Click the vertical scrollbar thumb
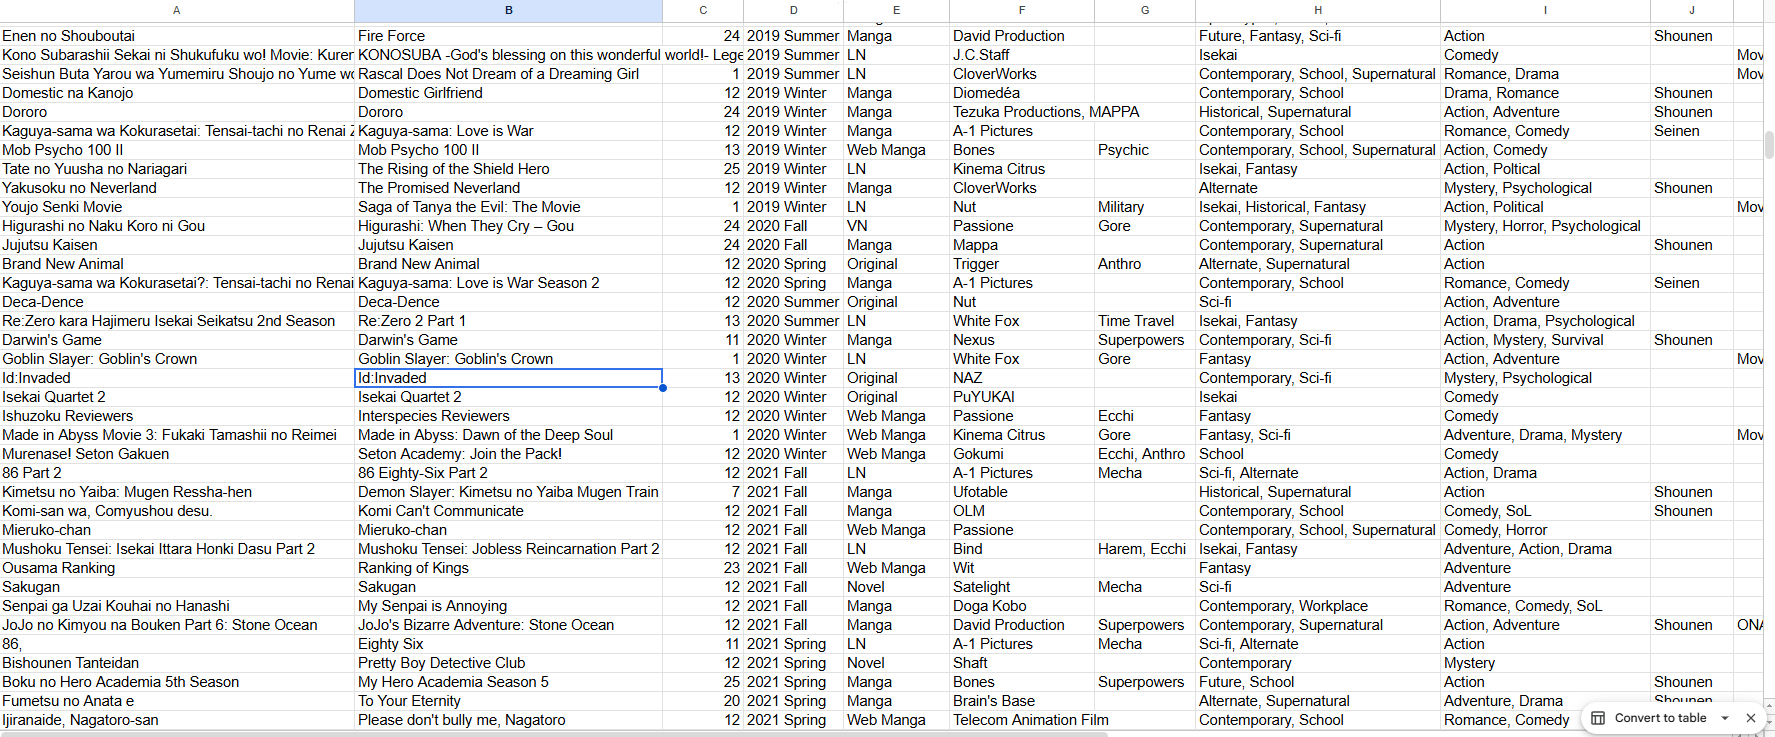Image resolution: width=1775 pixels, height=737 pixels. [x=1768, y=145]
